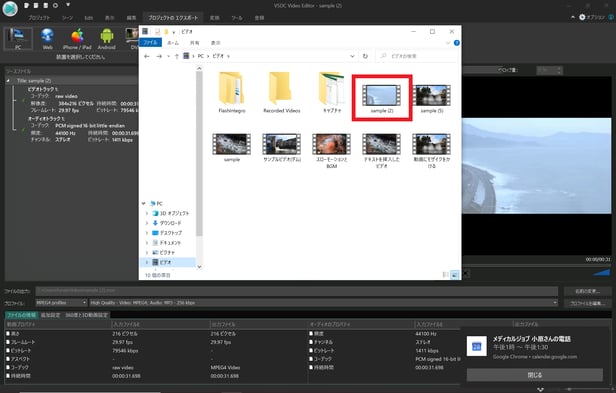Refresh the Explorer folder view
The height and width of the screenshot is (393, 616).
pyautogui.click(x=365, y=56)
